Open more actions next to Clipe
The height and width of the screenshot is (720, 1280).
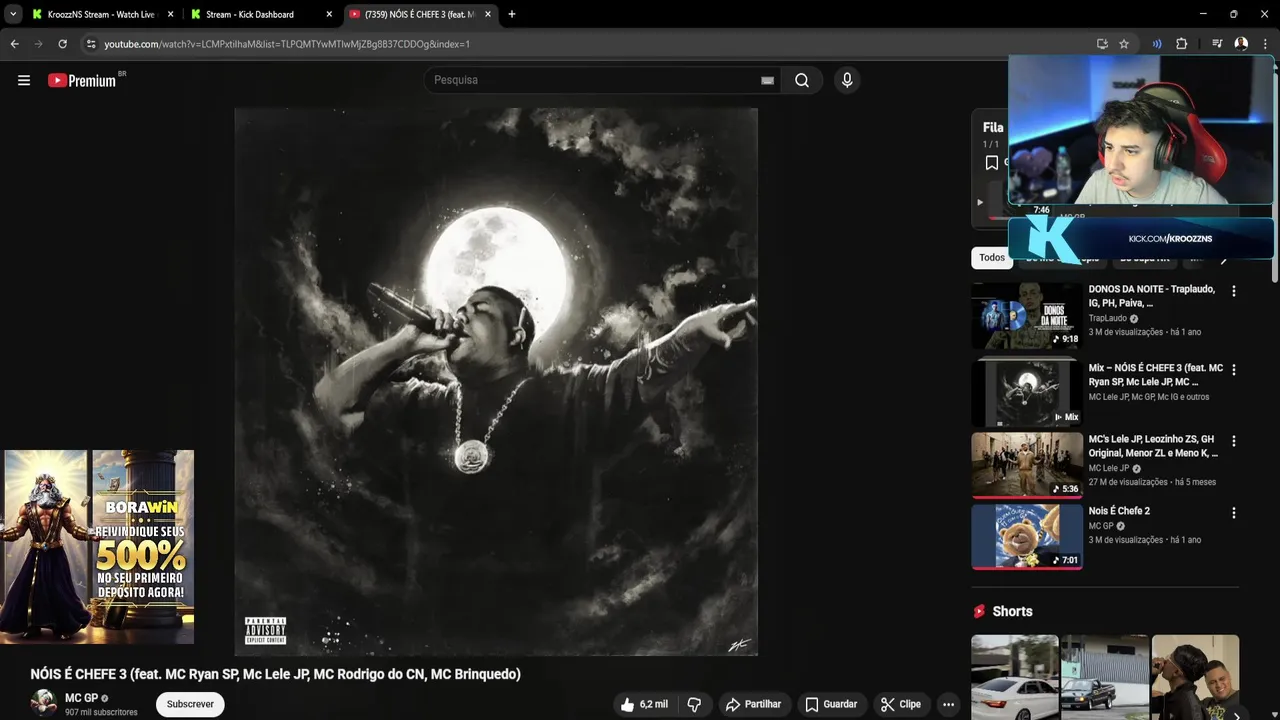[948, 704]
